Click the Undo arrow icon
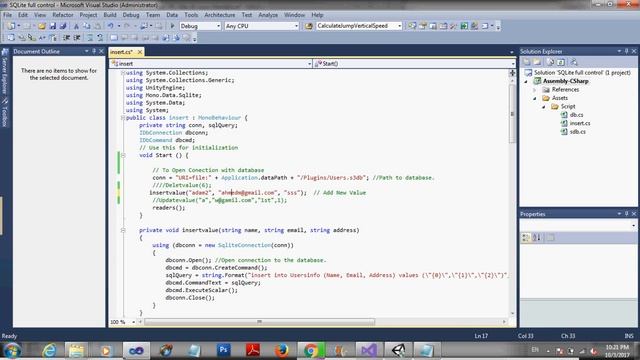Image resolution: width=640 pixels, height=360 pixels. (111, 26)
